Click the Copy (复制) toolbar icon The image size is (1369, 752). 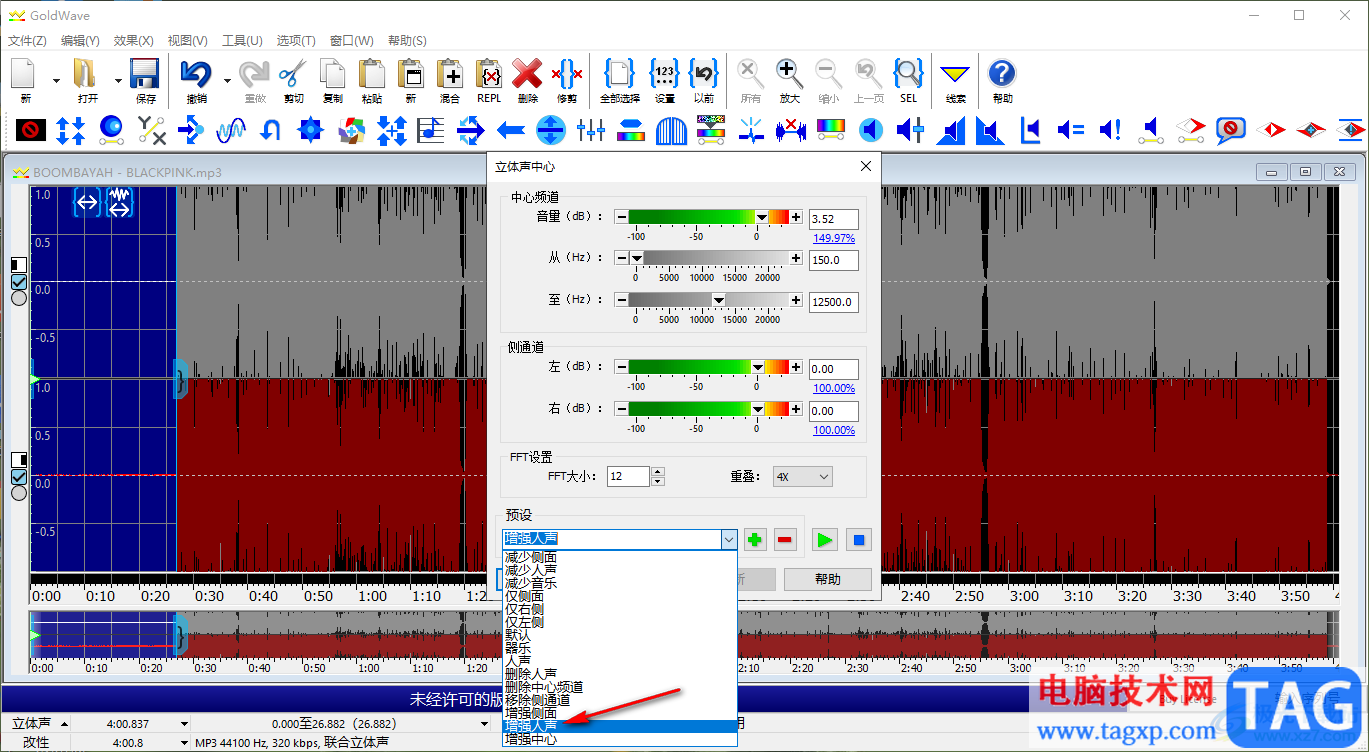[333, 75]
